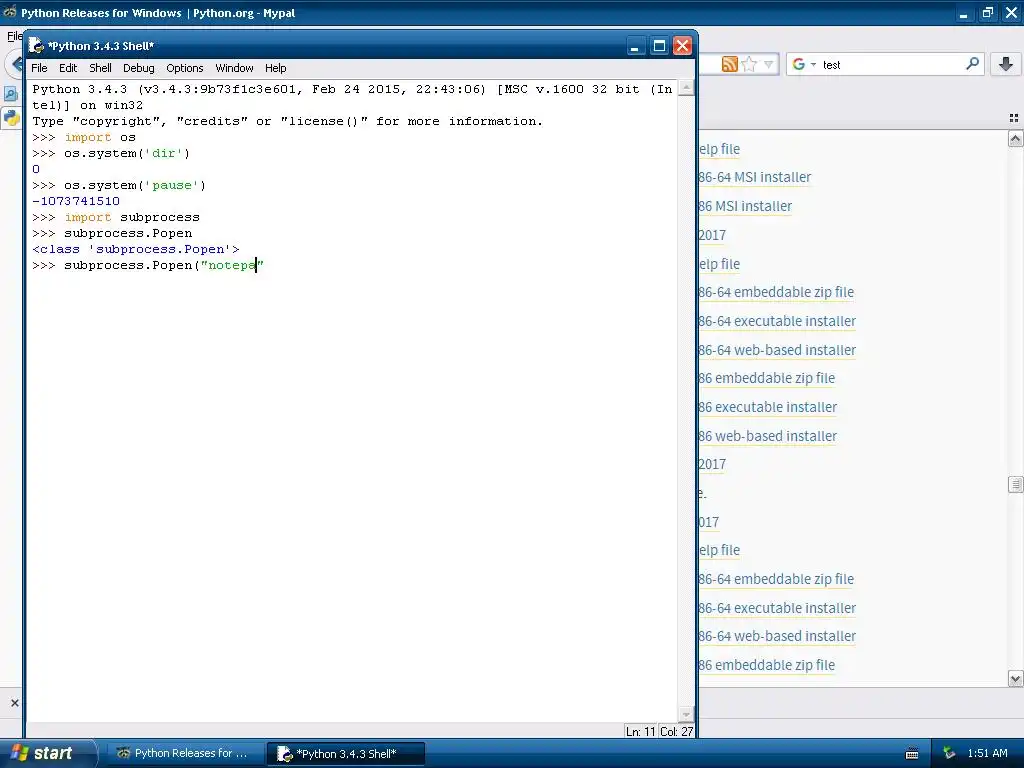Click the os.system('pause') line

[135, 185]
